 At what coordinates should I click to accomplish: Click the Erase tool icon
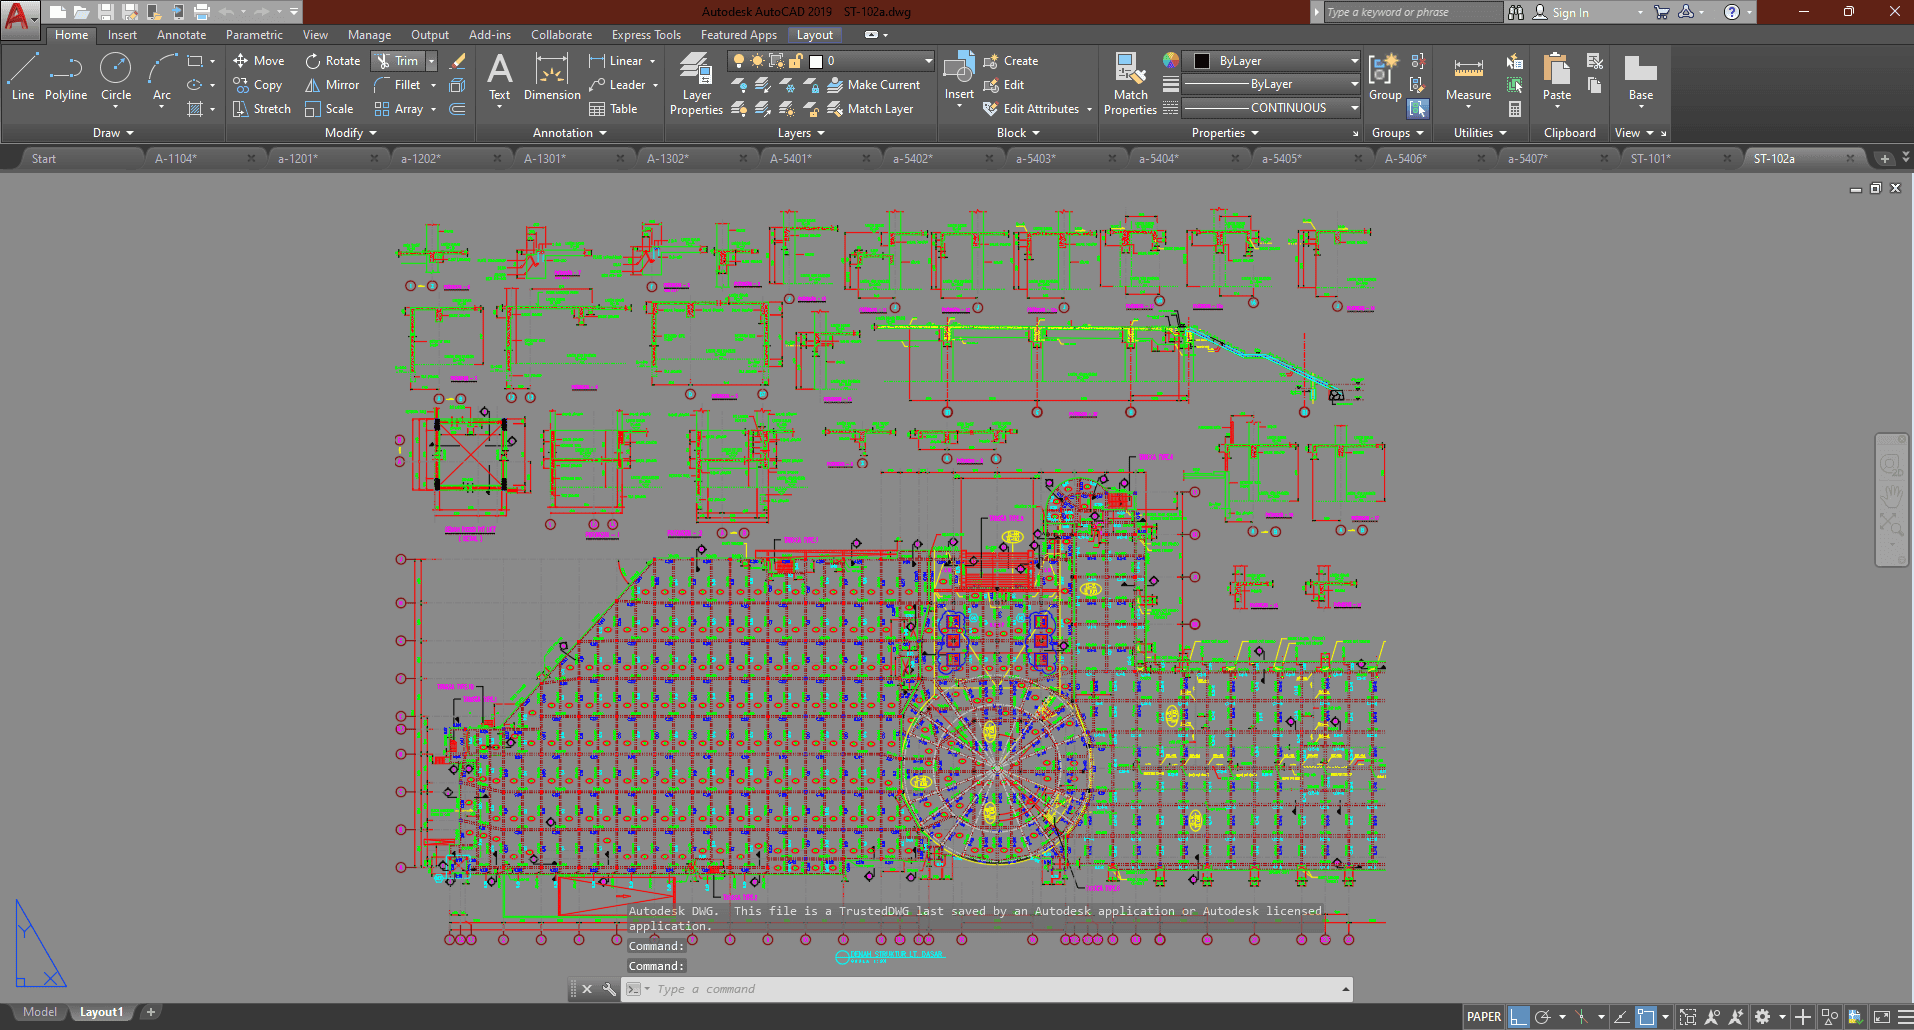click(x=458, y=61)
